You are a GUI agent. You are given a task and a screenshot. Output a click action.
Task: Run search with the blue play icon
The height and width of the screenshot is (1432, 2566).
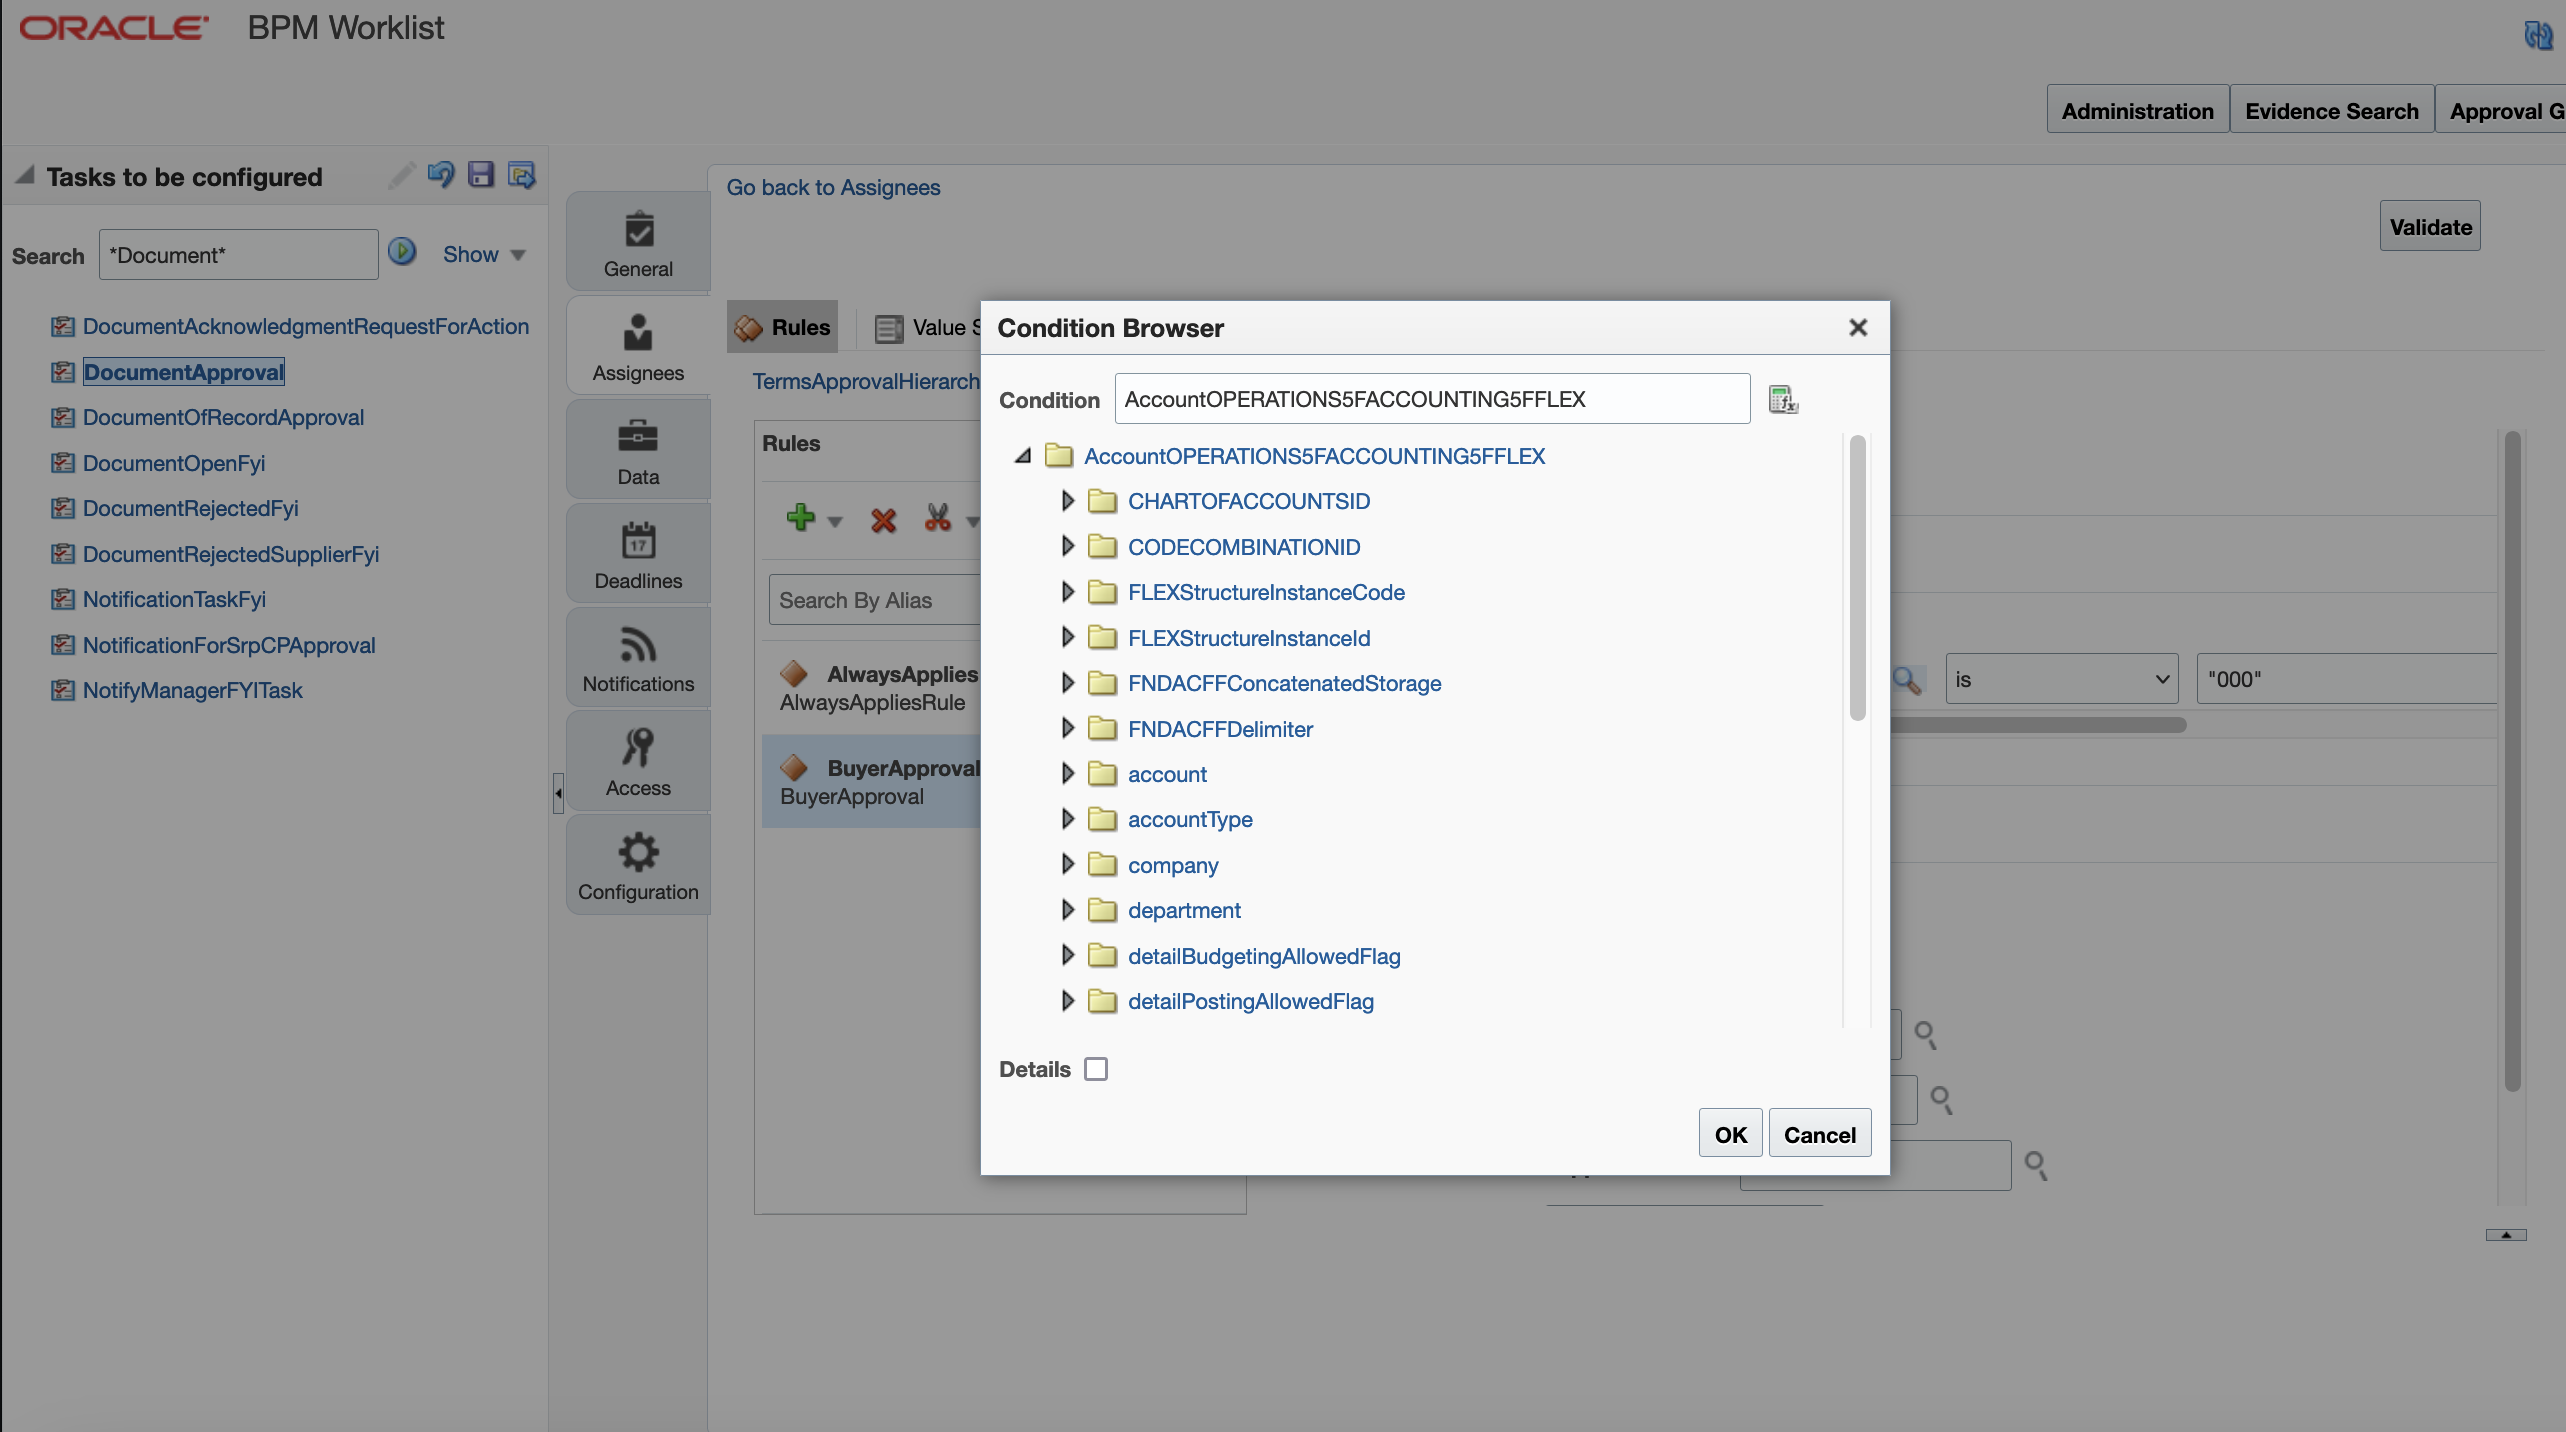click(x=402, y=252)
